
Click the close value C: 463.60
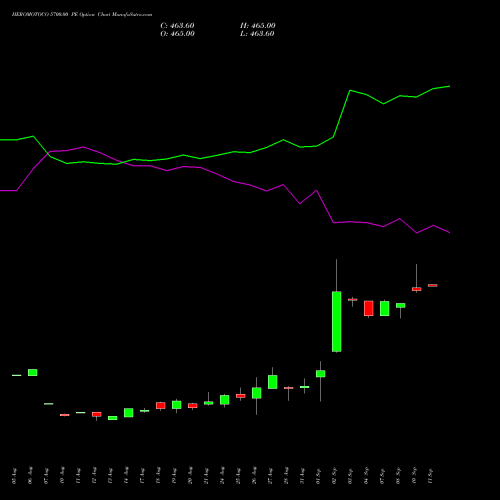[x=177, y=26]
